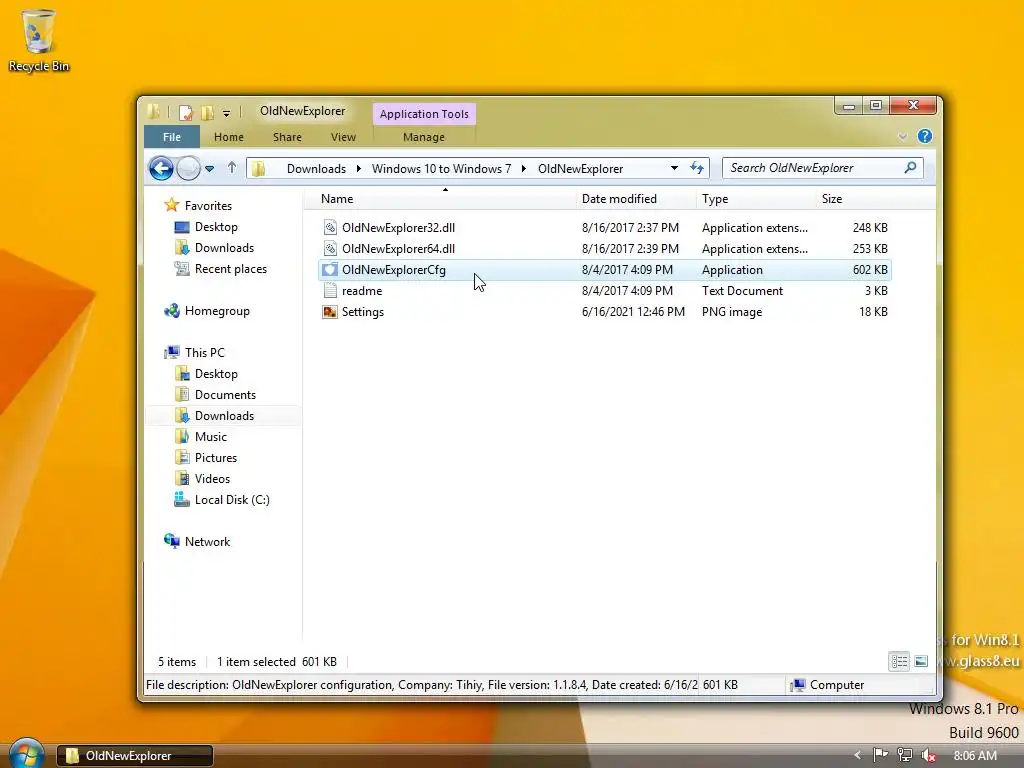Go up one folder level arrow

coord(232,168)
